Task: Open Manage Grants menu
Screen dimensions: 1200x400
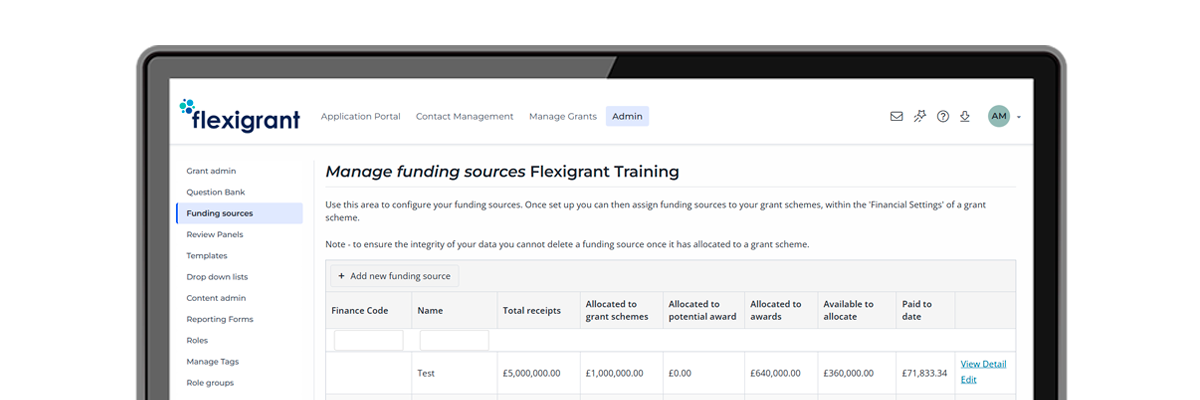Action: click(561, 116)
